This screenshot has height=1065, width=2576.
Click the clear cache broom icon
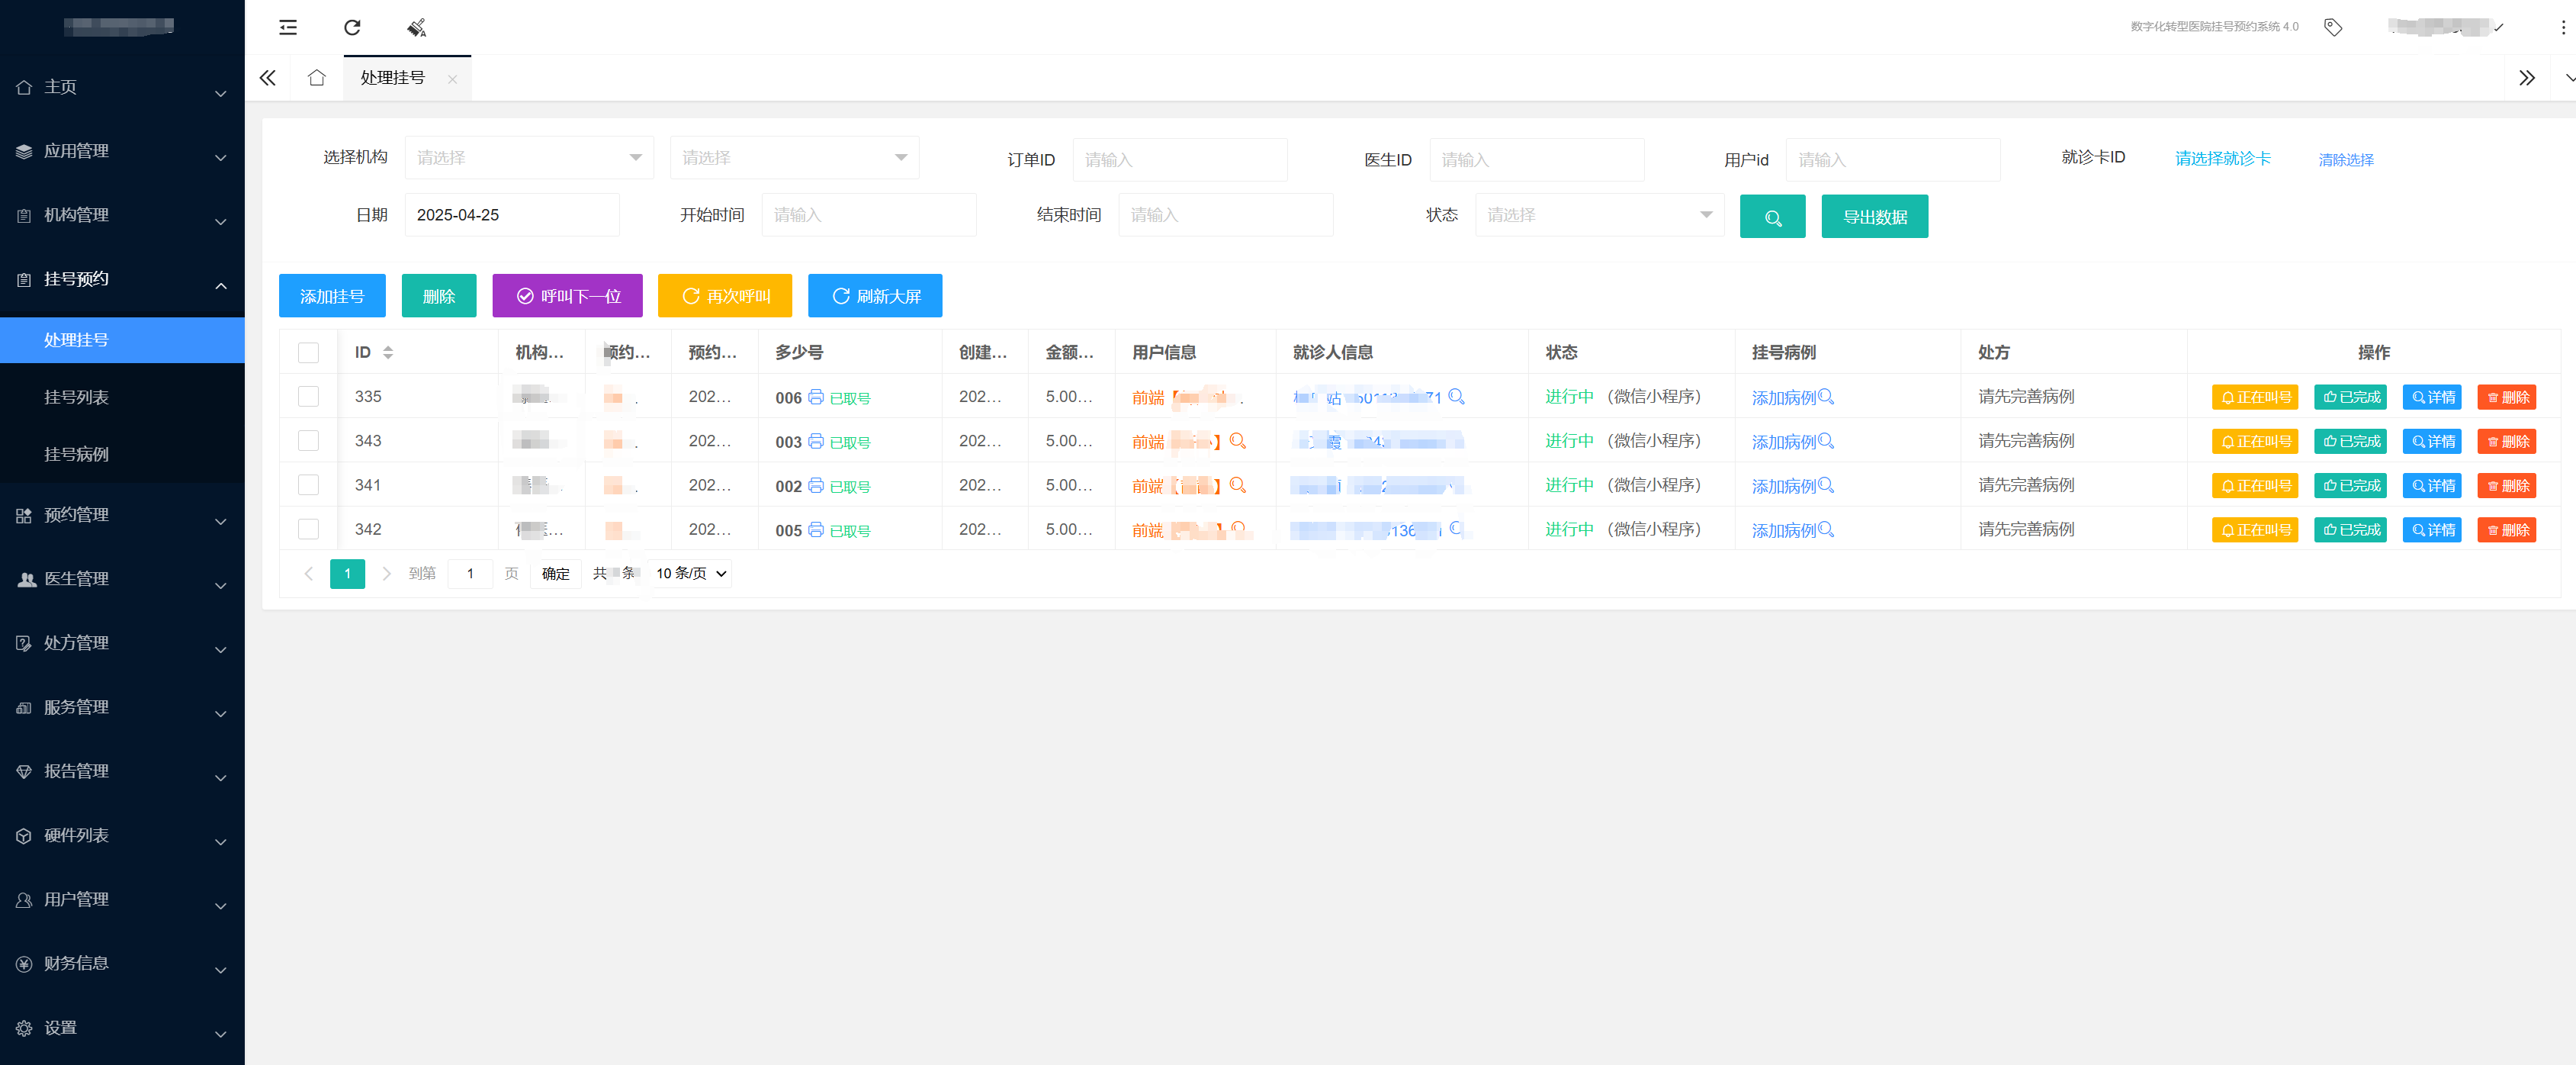pos(417,27)
